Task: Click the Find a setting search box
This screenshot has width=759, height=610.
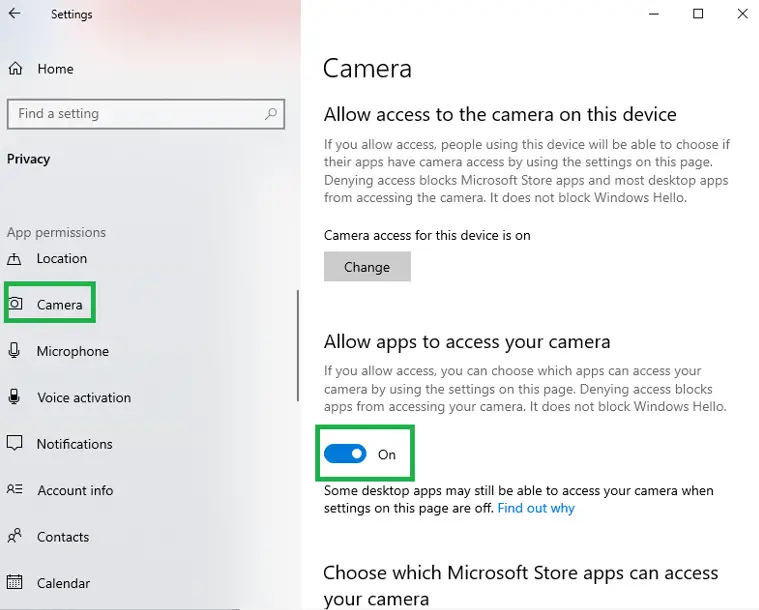Action: tap(146, 114)
